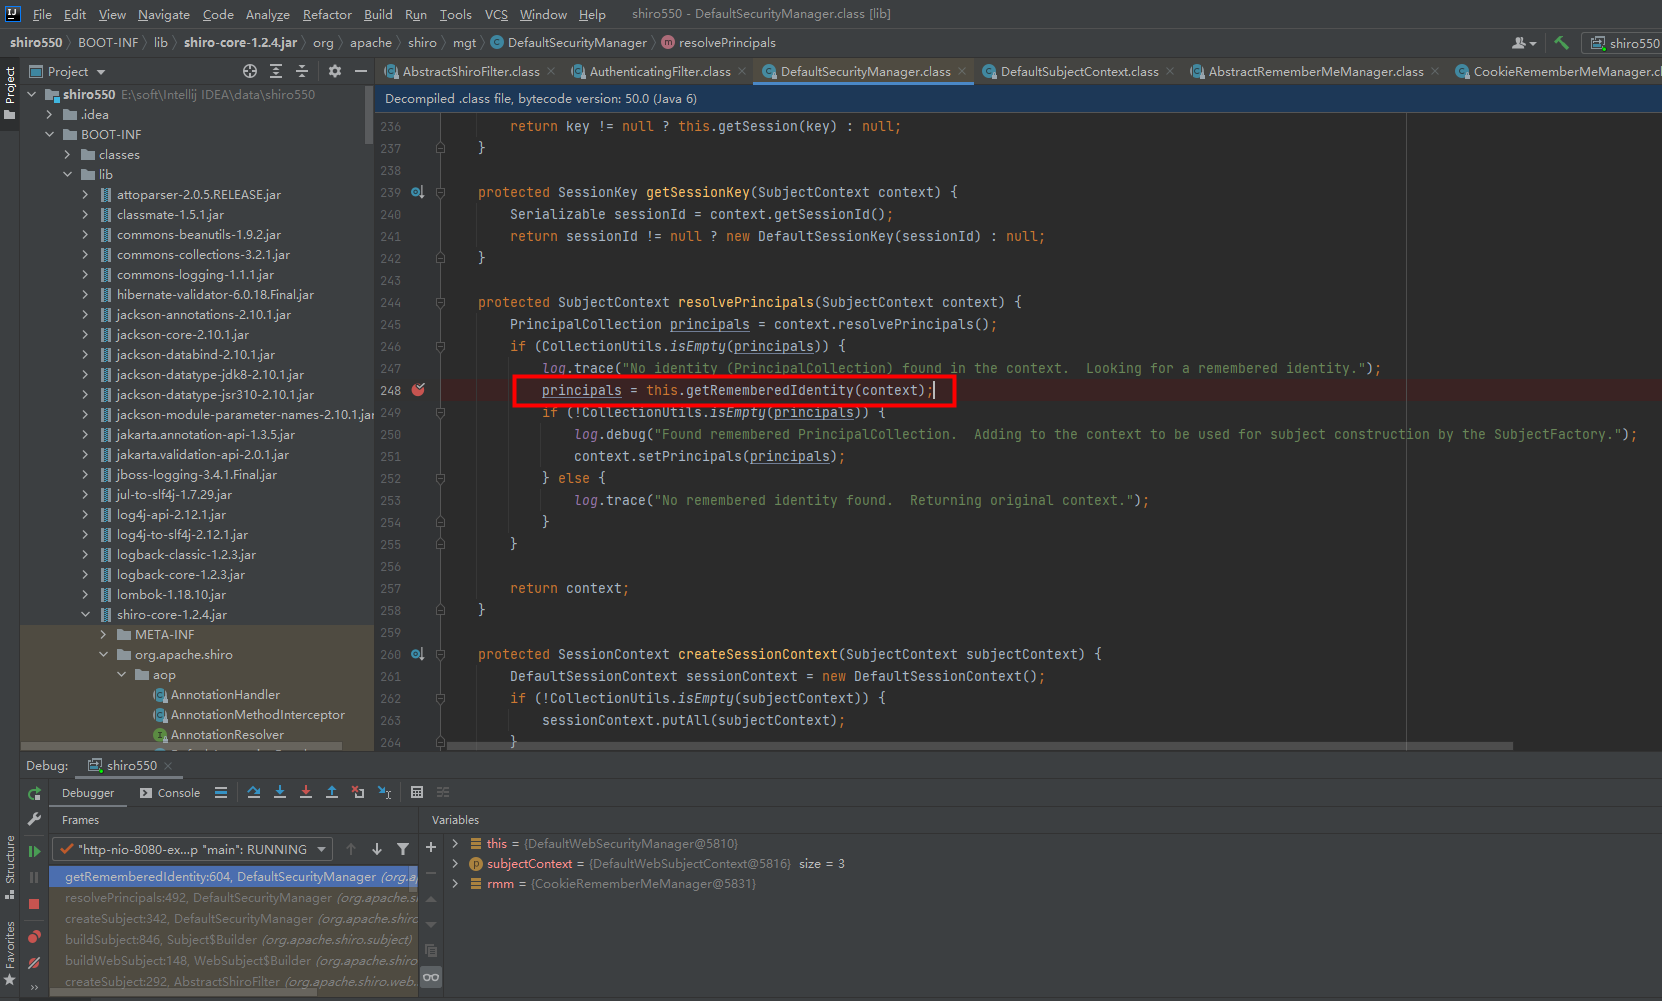Select the Debugger tab
Screen dimensions: 1662x1001
coord(88,793)
